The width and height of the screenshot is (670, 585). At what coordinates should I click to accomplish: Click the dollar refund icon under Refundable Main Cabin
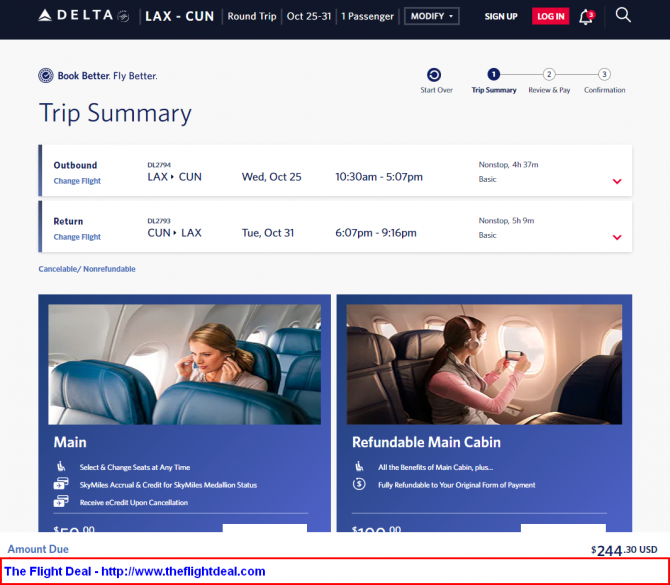coord(359,485)
